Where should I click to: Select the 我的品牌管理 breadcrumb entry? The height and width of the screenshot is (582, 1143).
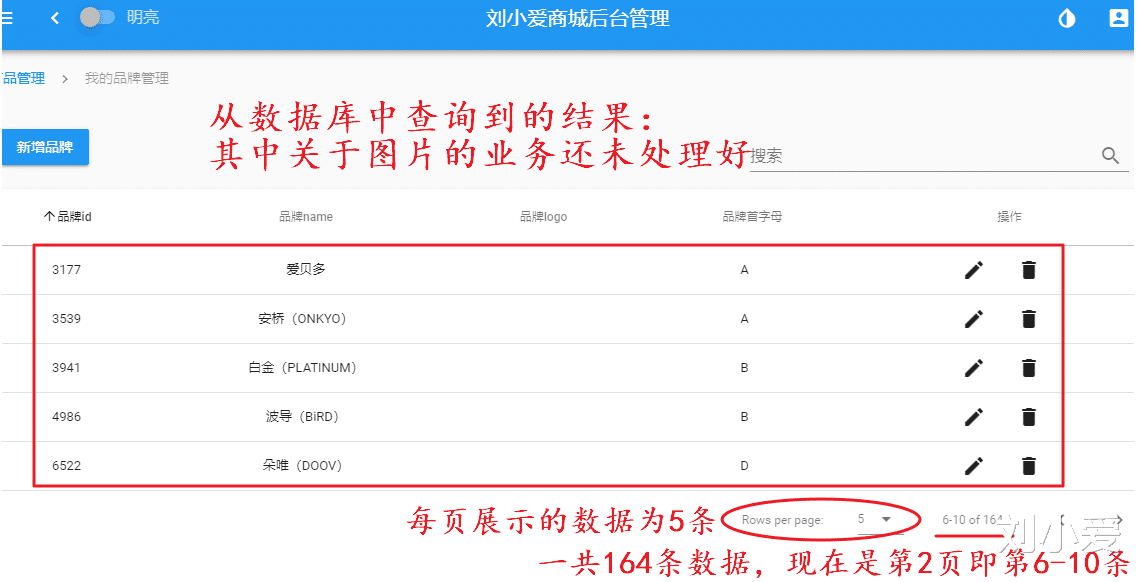point(125,77)
